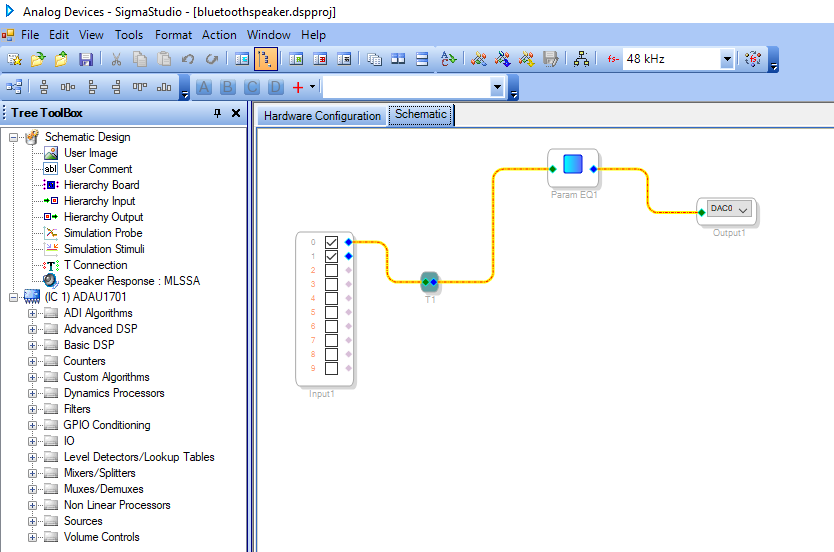Click the Param EQ1 output pin
Screen dimensions: 834x552
pyautogui.click(x=594, y=169)
